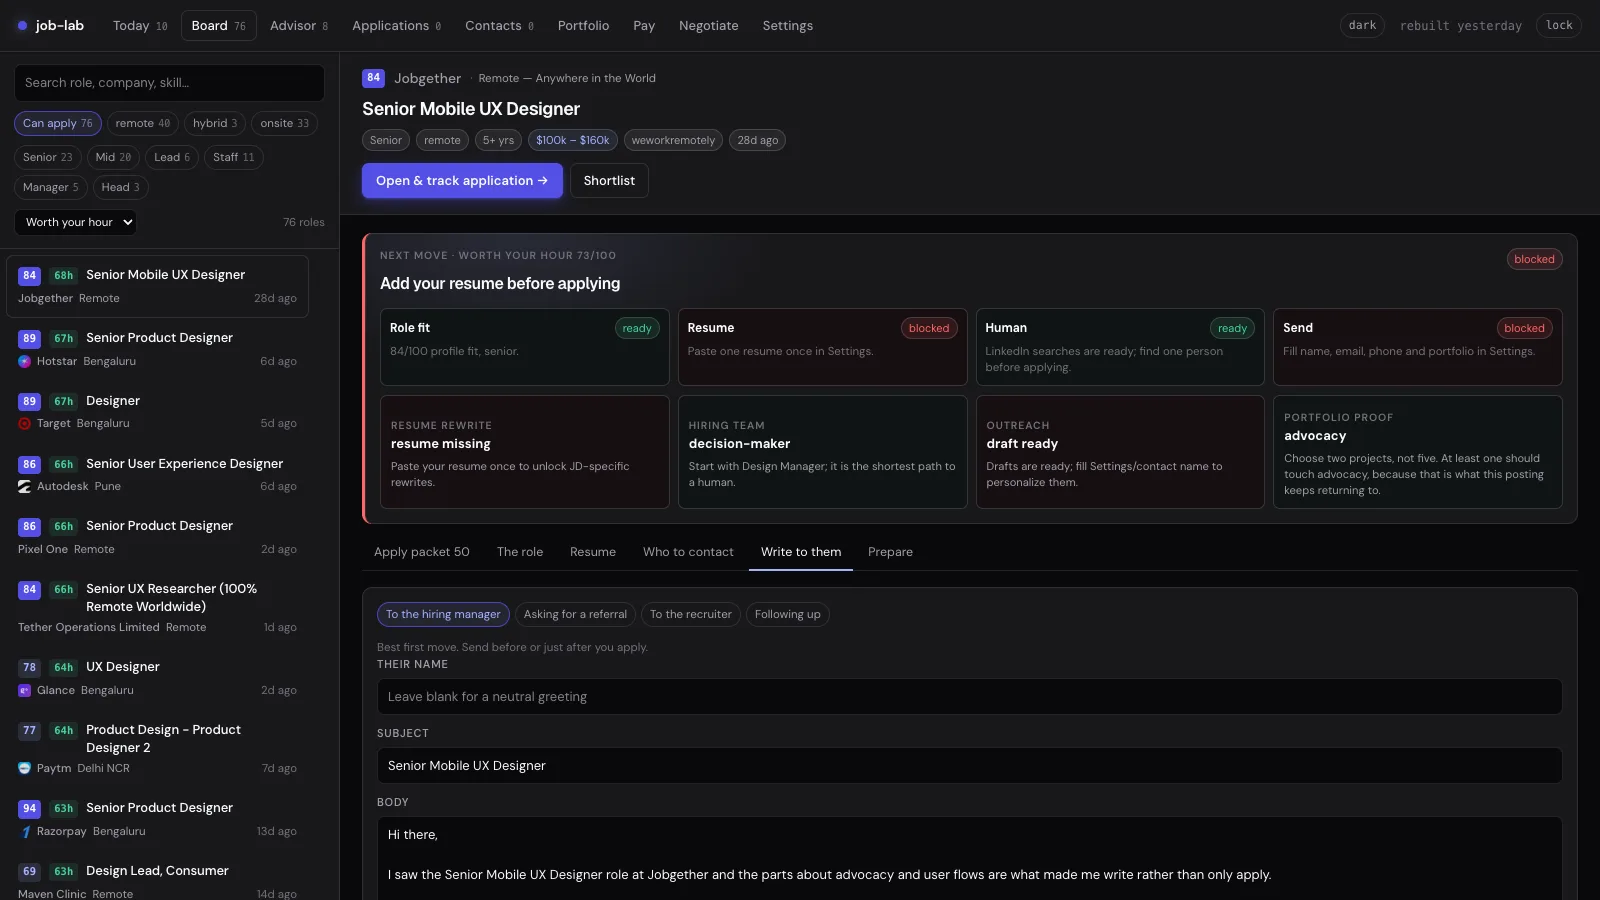Image resolution: width=1600 pixels, height=900 pixels.
Task: Click the Glance company logo icon
Action: [x=24, y=691]
